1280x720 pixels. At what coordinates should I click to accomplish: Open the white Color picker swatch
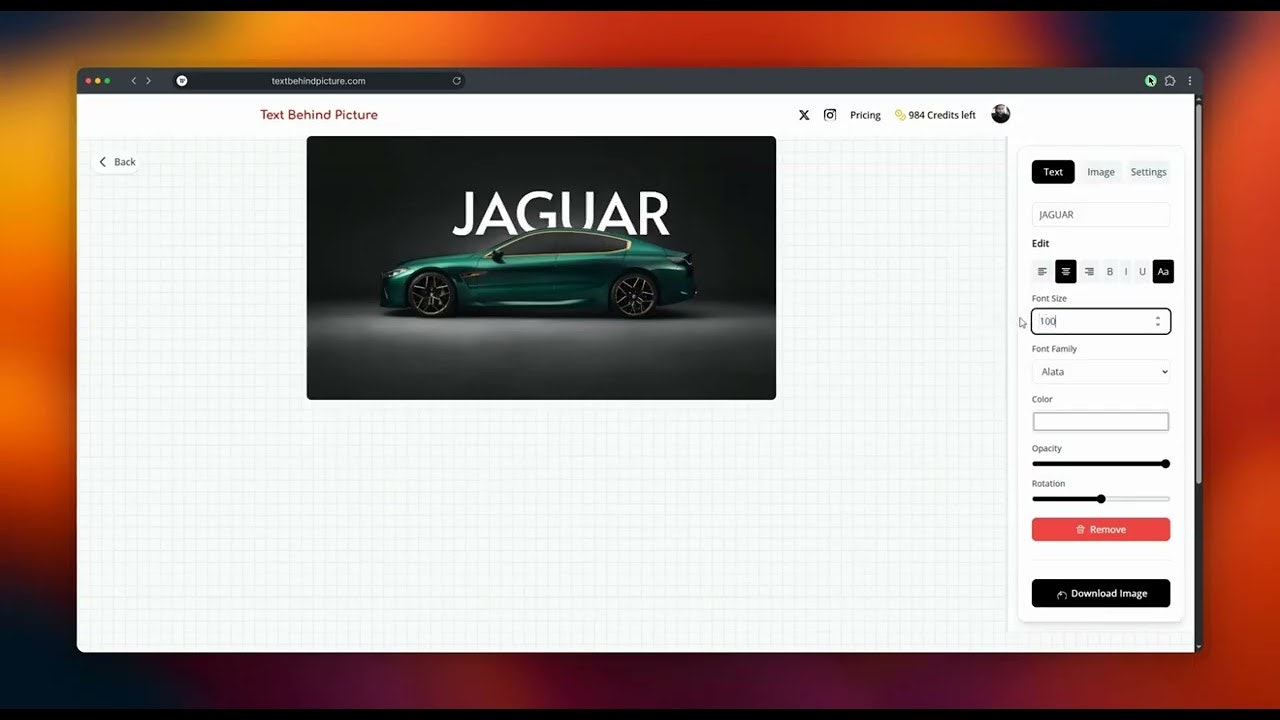(1101, 422)
